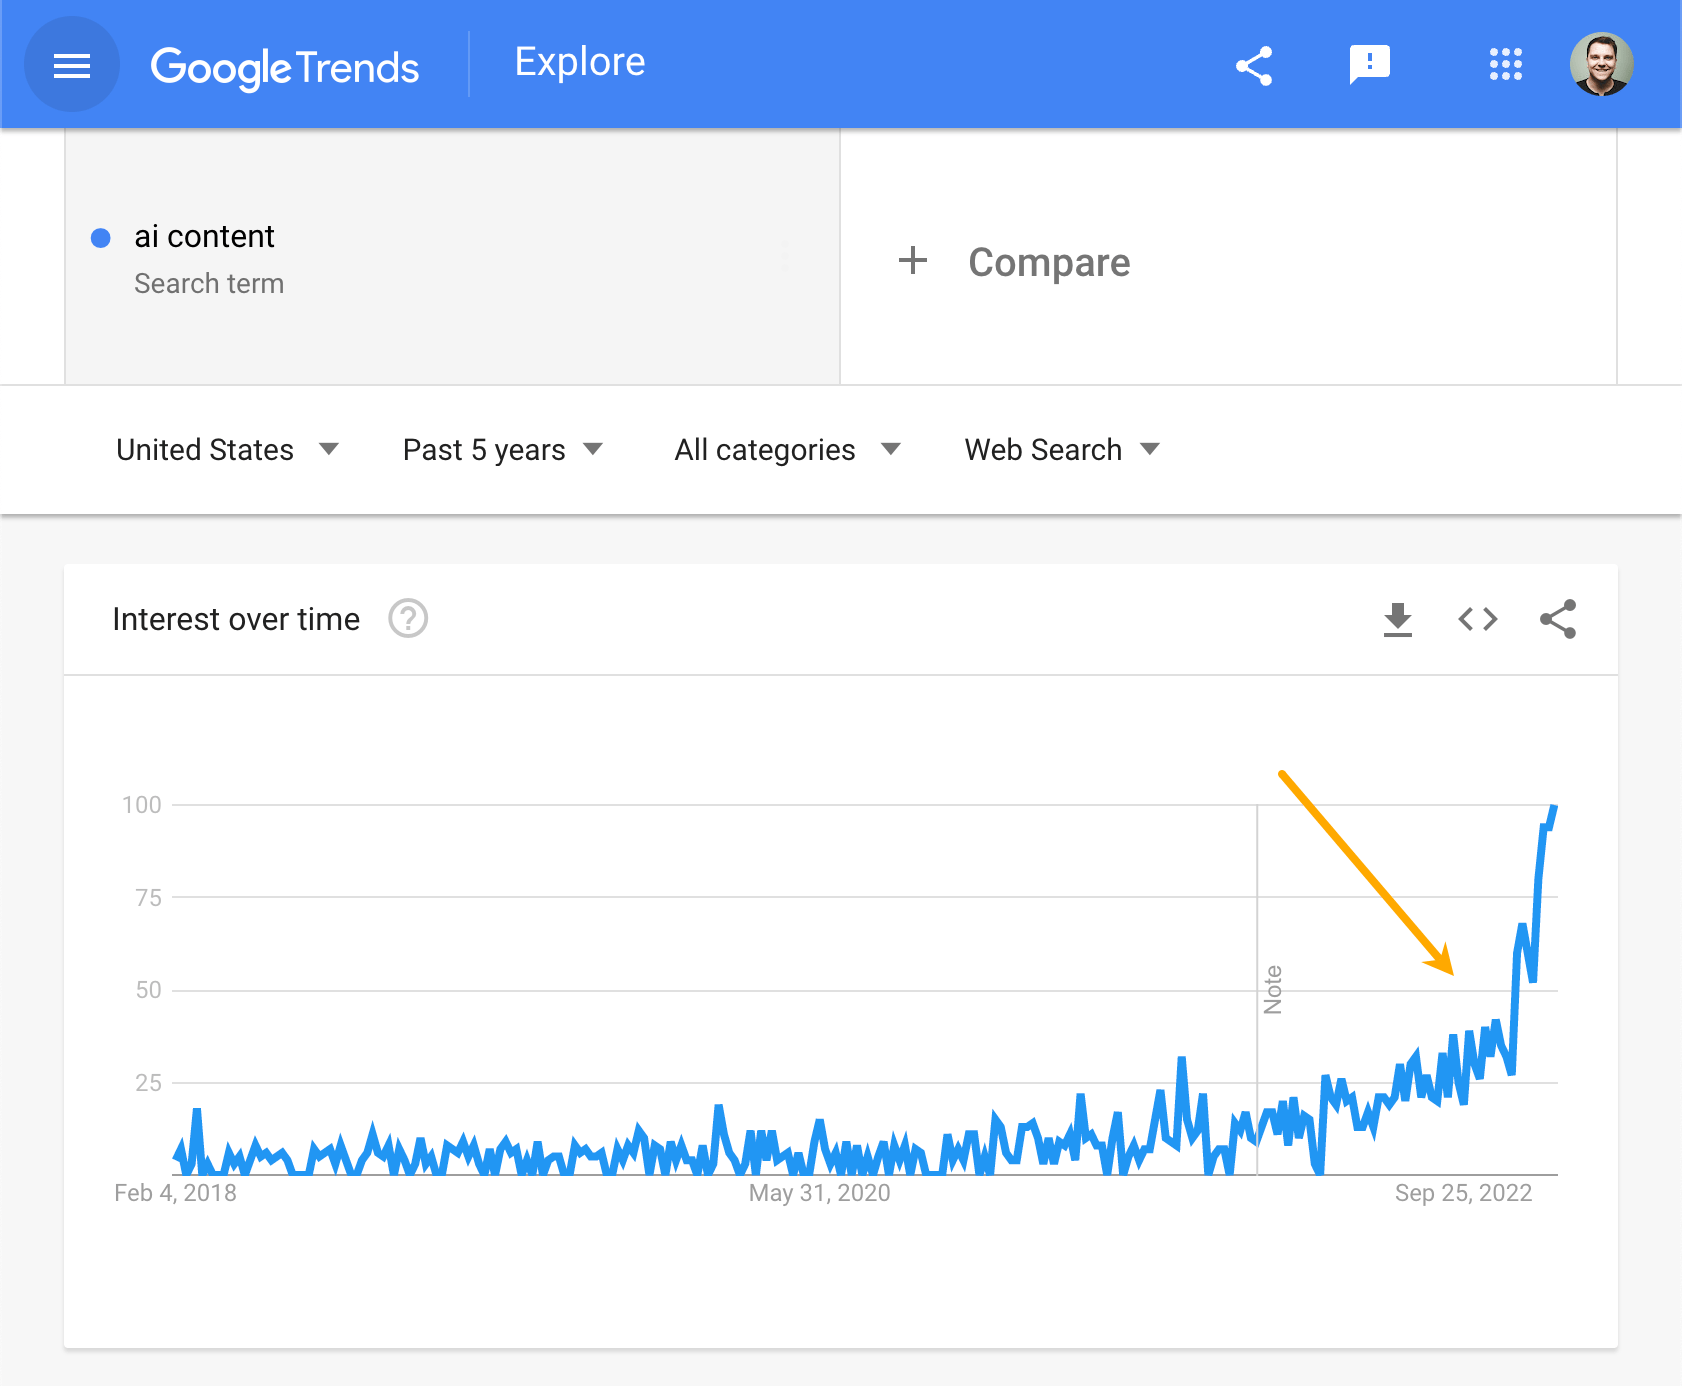Open the hamburger navigation menu
Image resolution: width=1682 pixels, height=1386 pixels.
pyautogui.click(x=71, y=64)
